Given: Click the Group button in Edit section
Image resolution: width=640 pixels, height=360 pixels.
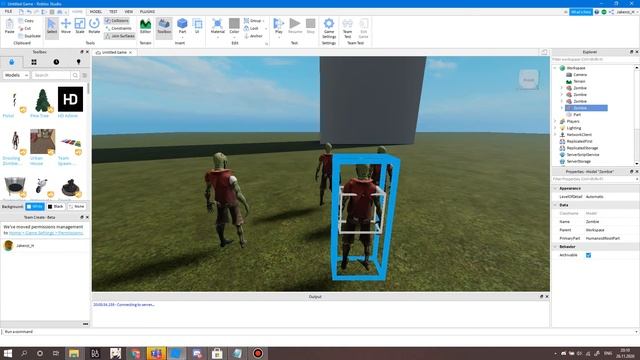Looking at the screenshot, I should click(253, 21).
